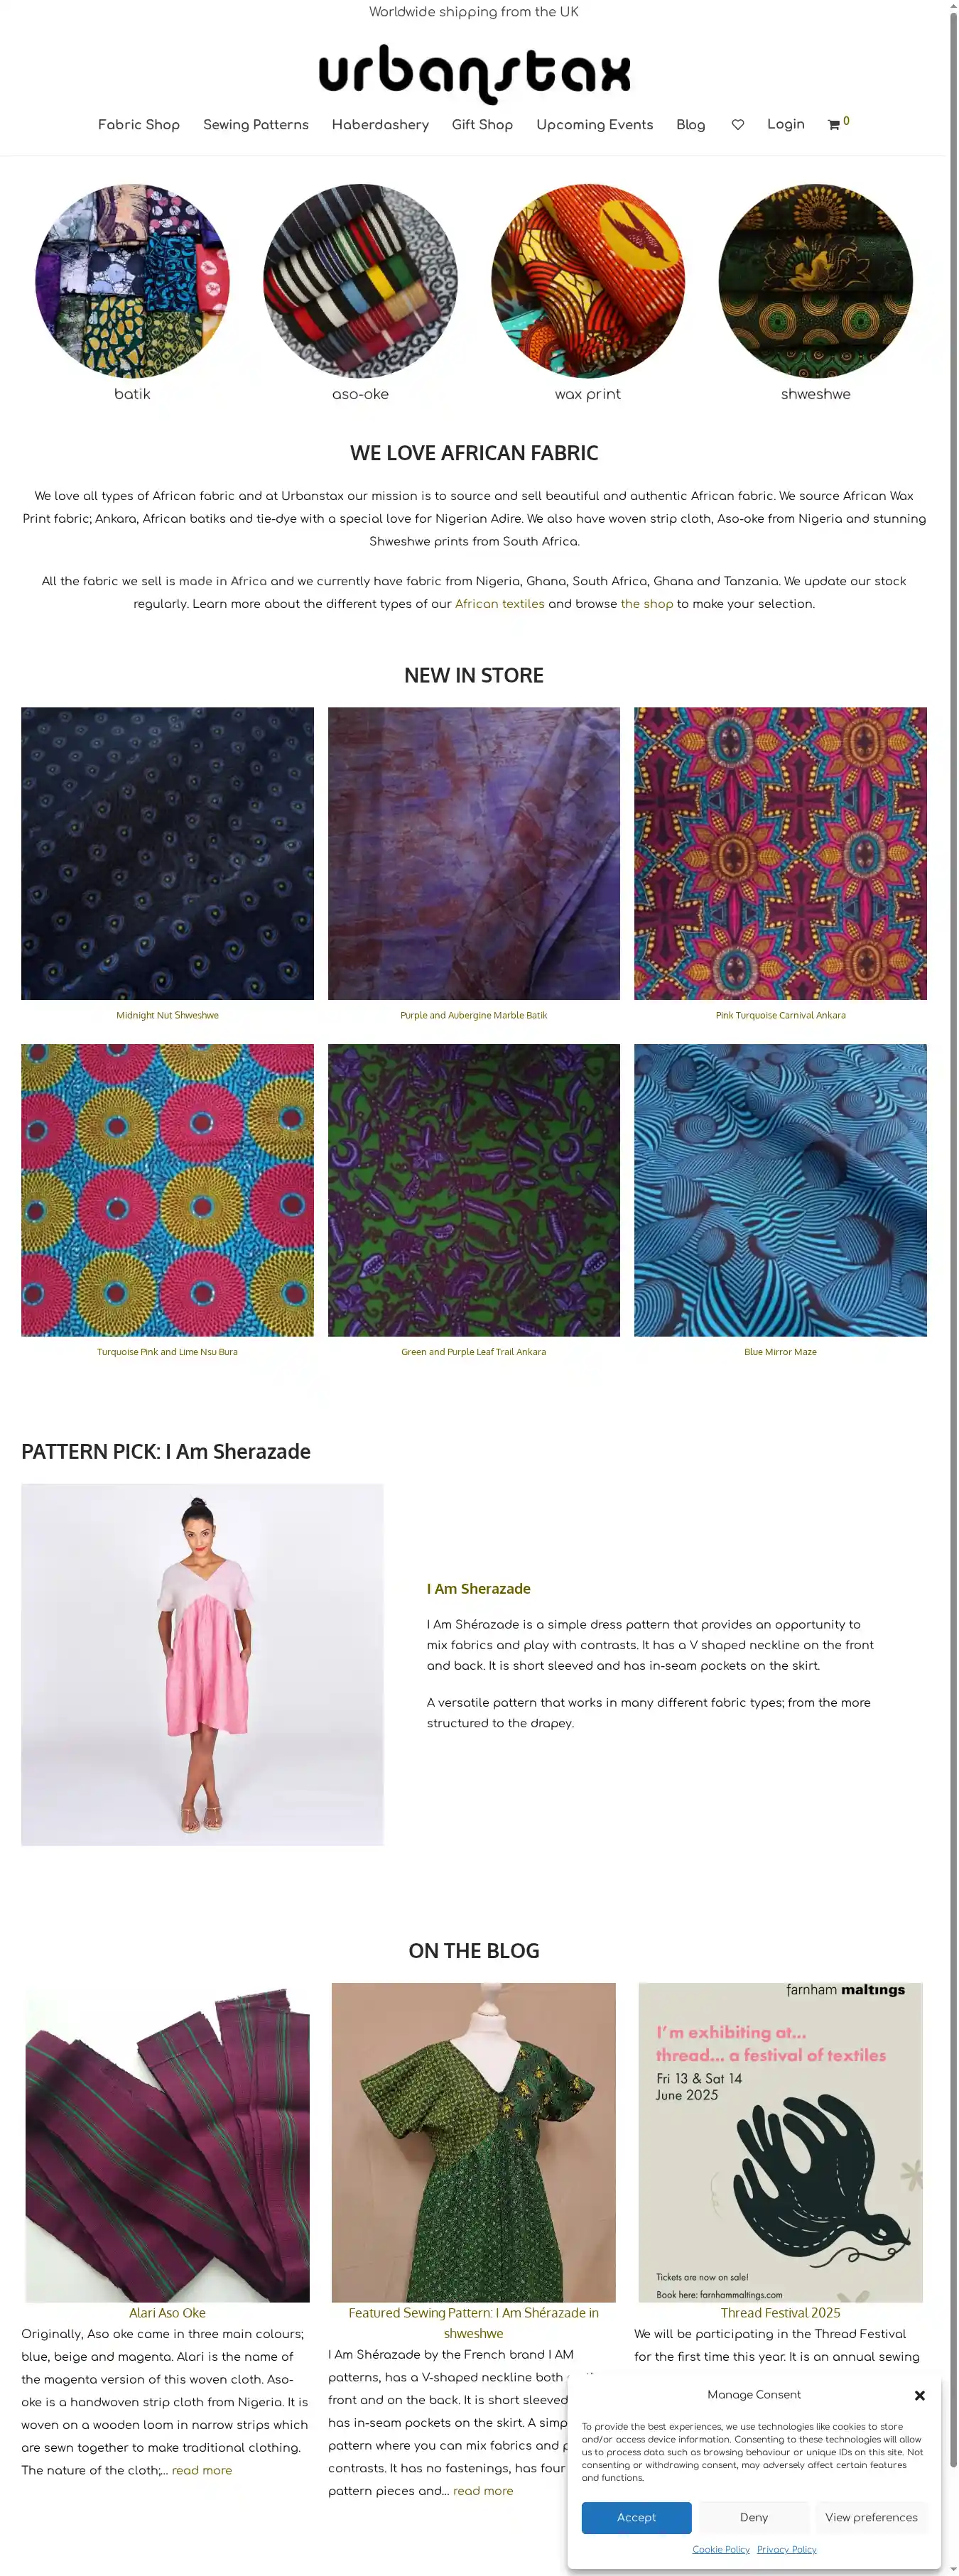
Task: Deny cookies in consent dialog
Action: 754,2517
